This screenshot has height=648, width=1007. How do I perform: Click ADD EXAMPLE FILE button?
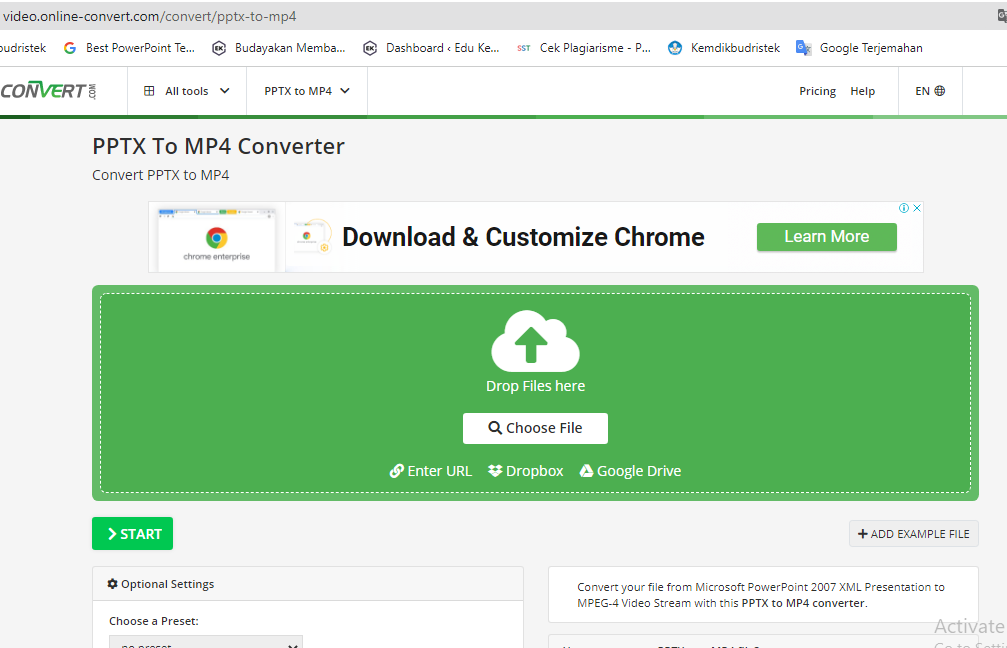(x=913, y=534)
